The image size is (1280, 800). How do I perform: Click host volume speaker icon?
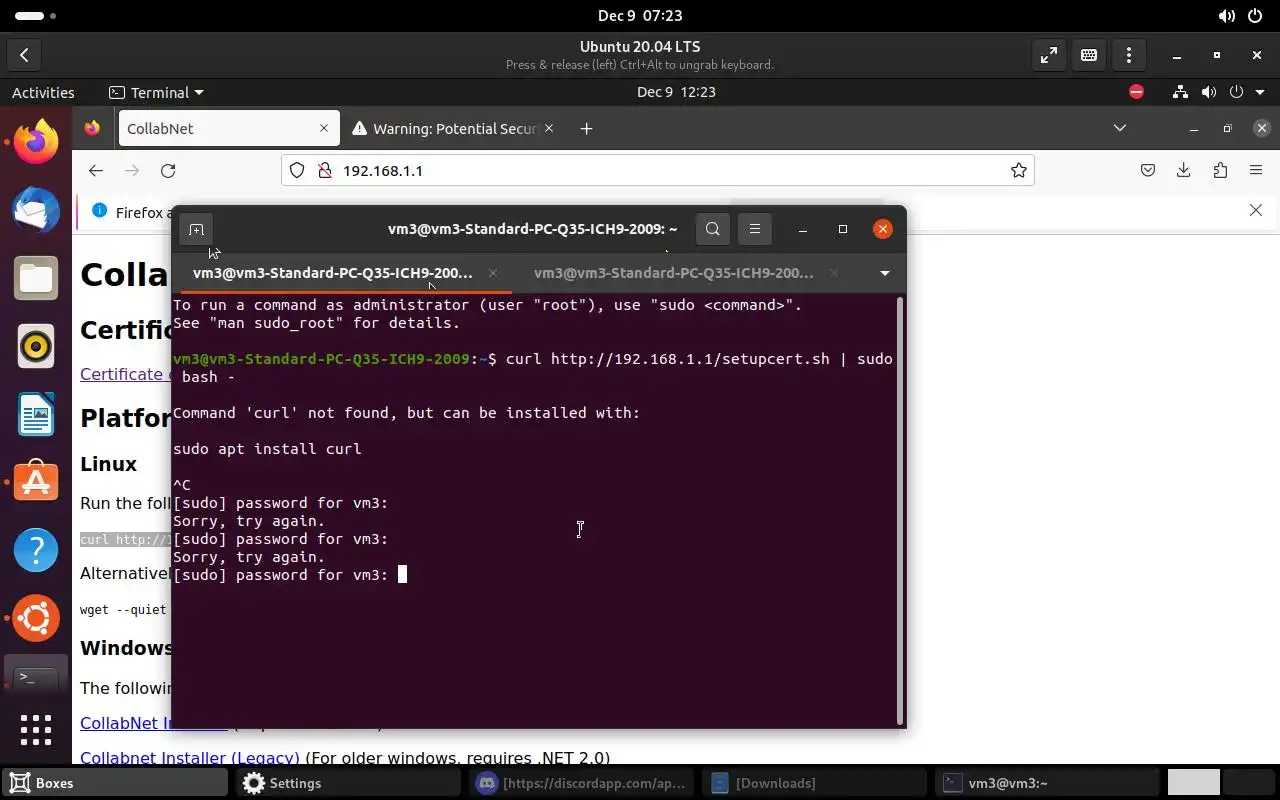point(1226,16)
